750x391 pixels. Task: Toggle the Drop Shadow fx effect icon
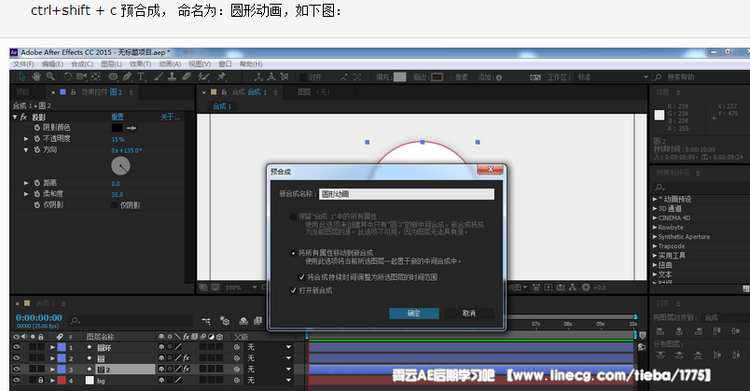pos(23,117)
